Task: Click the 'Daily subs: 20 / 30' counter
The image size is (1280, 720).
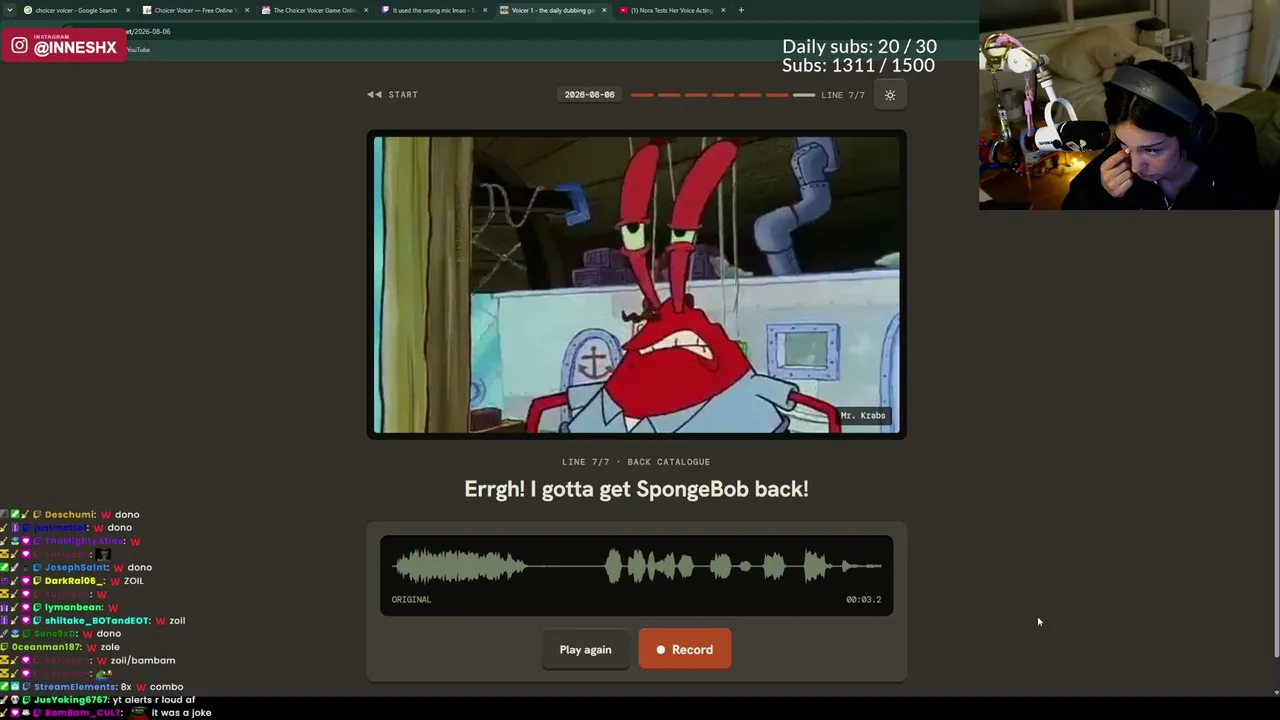Action: [x=859, y=47]
